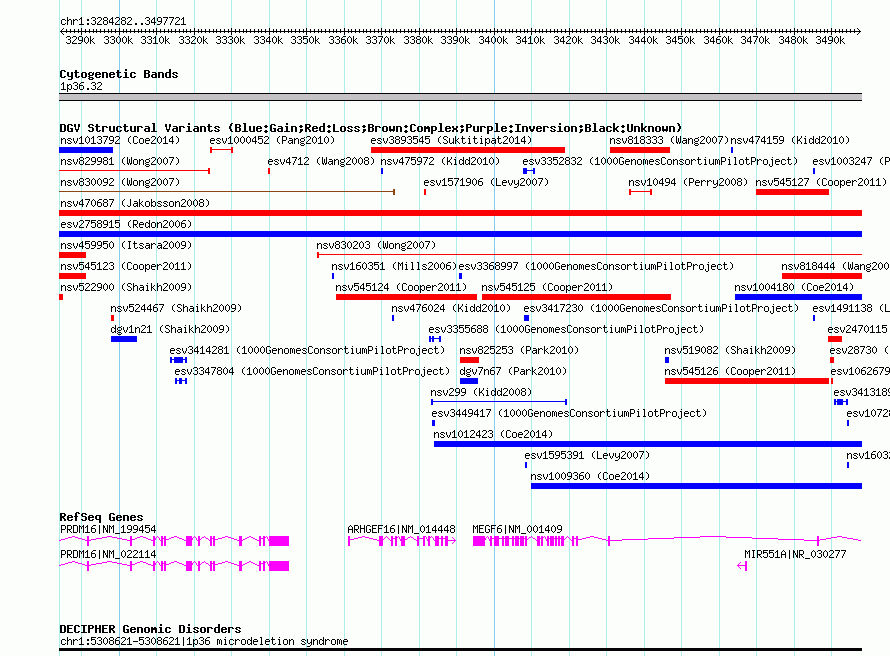This screenshot has height=656, width=890.
Task: Select esv3368997 variant label
Action: tap(596, 266)
